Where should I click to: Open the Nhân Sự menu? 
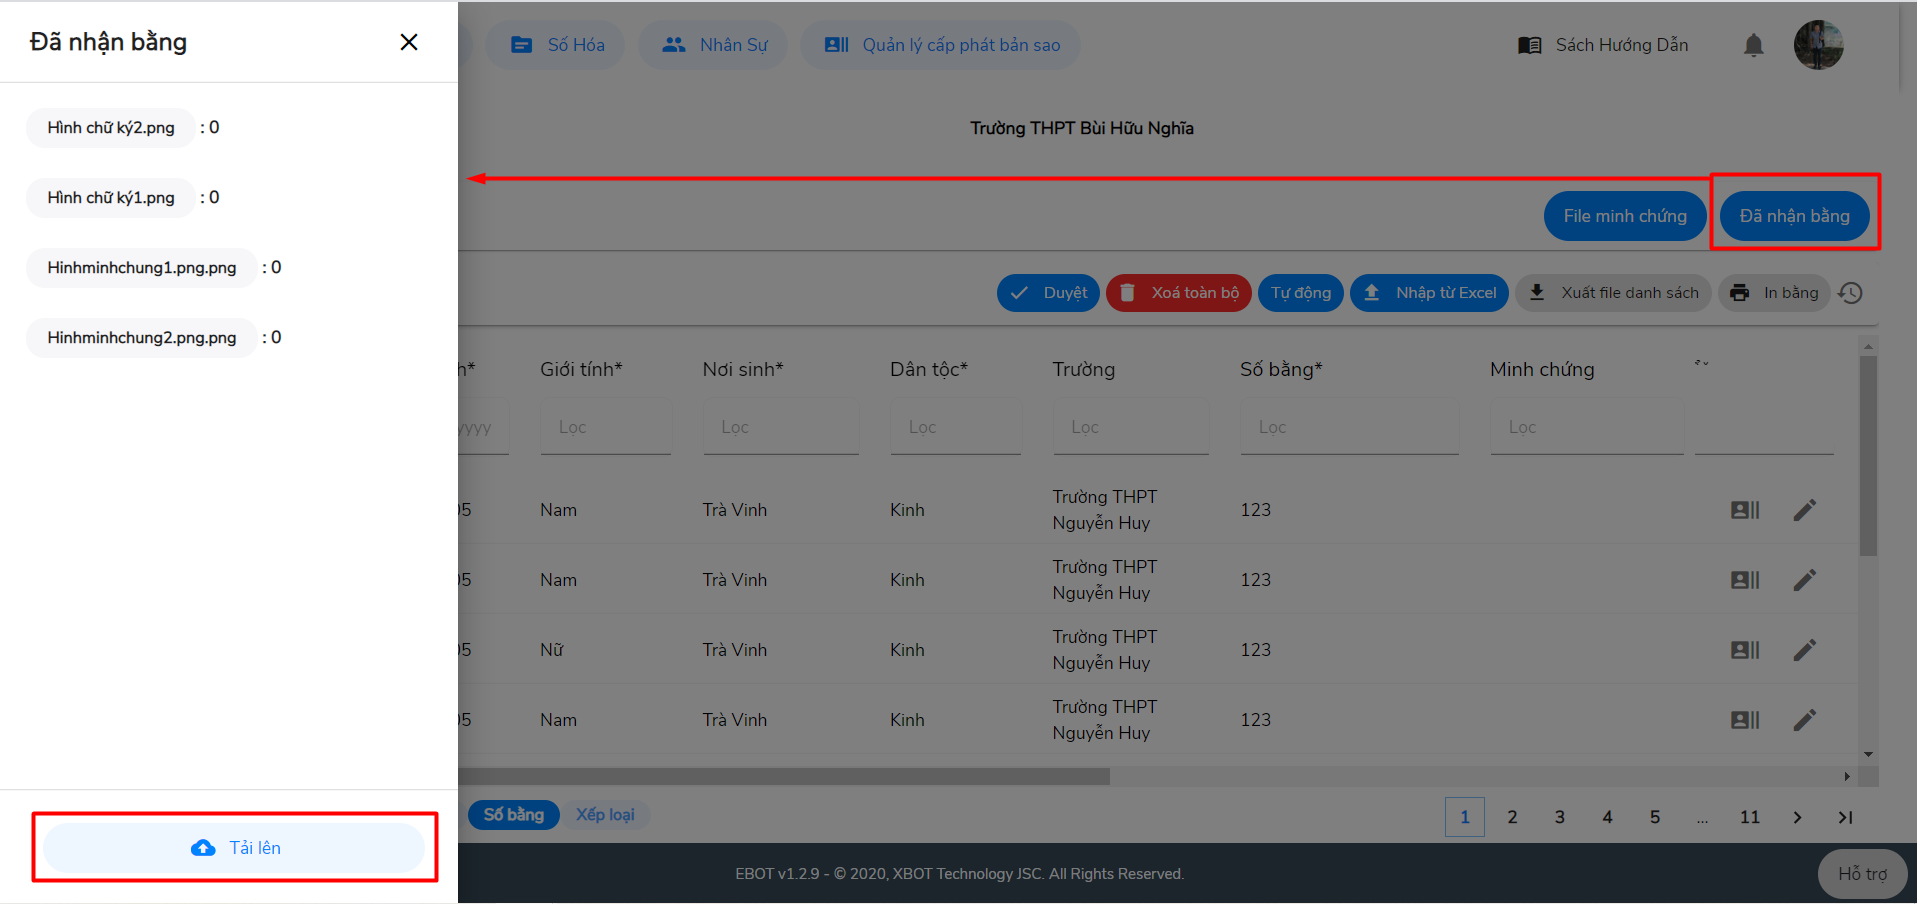(x=714, y=45)
